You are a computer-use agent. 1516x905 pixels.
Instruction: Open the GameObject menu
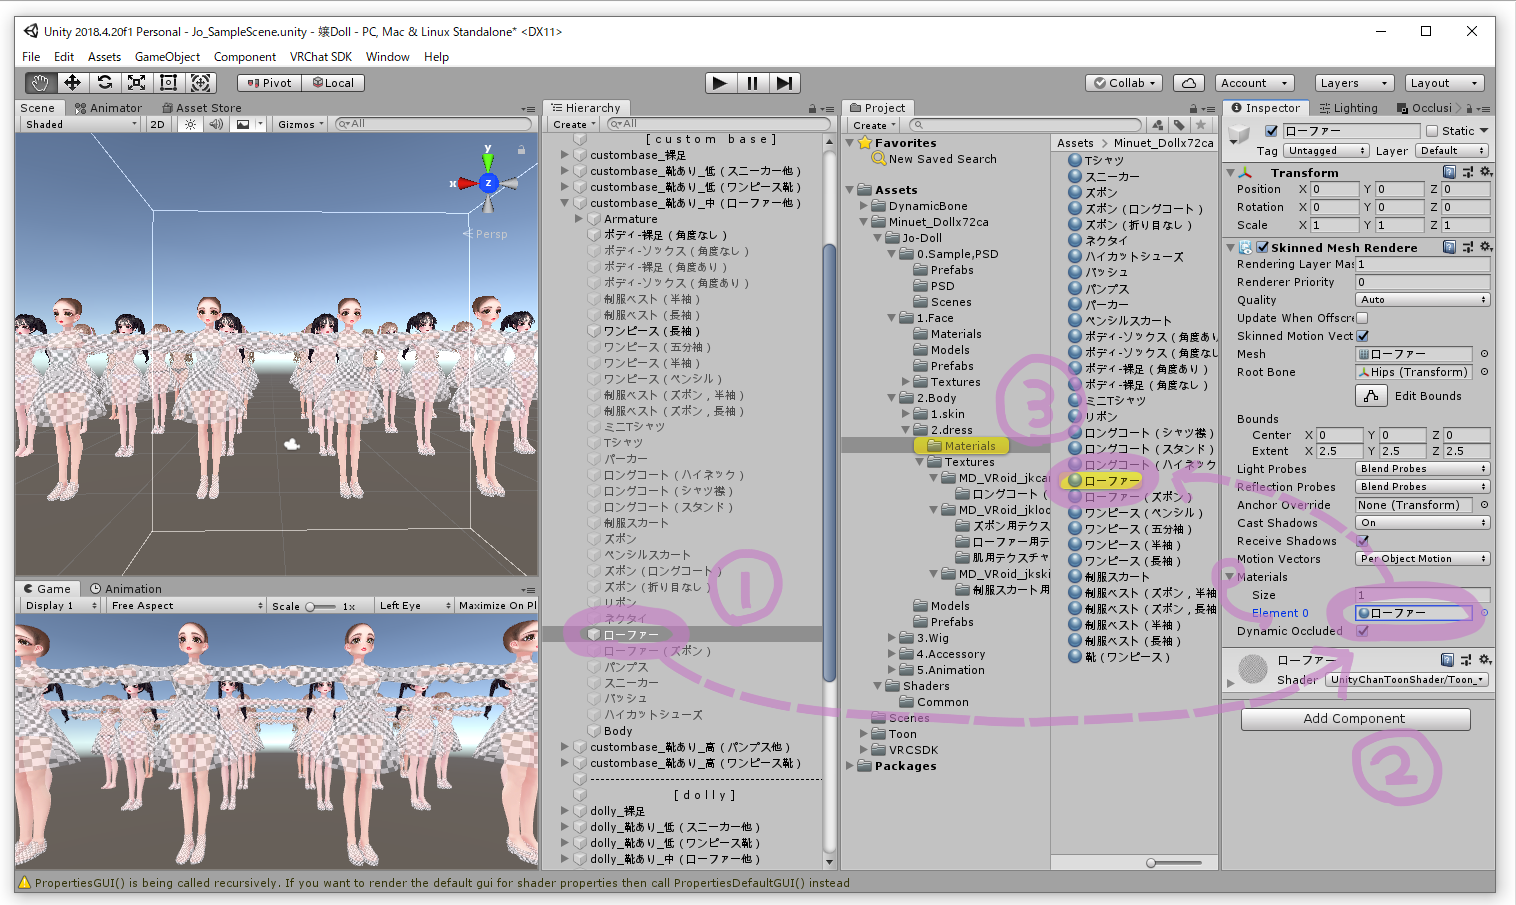[167, 57]
